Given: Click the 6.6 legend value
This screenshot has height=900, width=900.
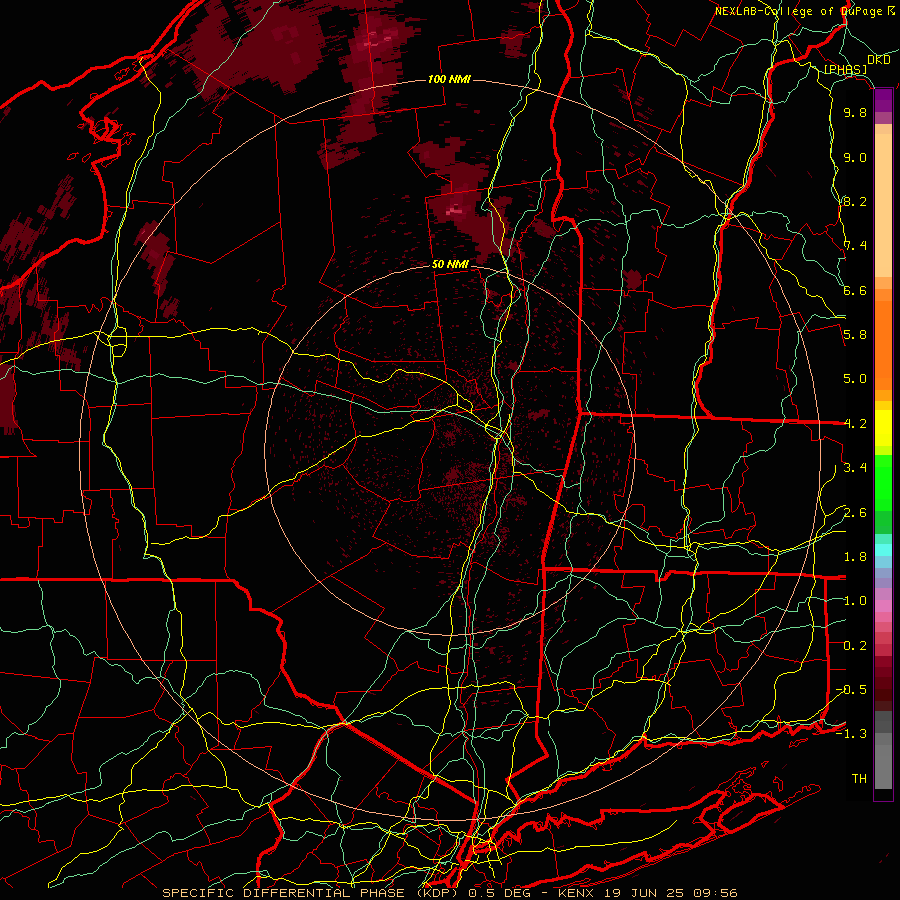Looking at the screenshot, I should tap(855, 290).
